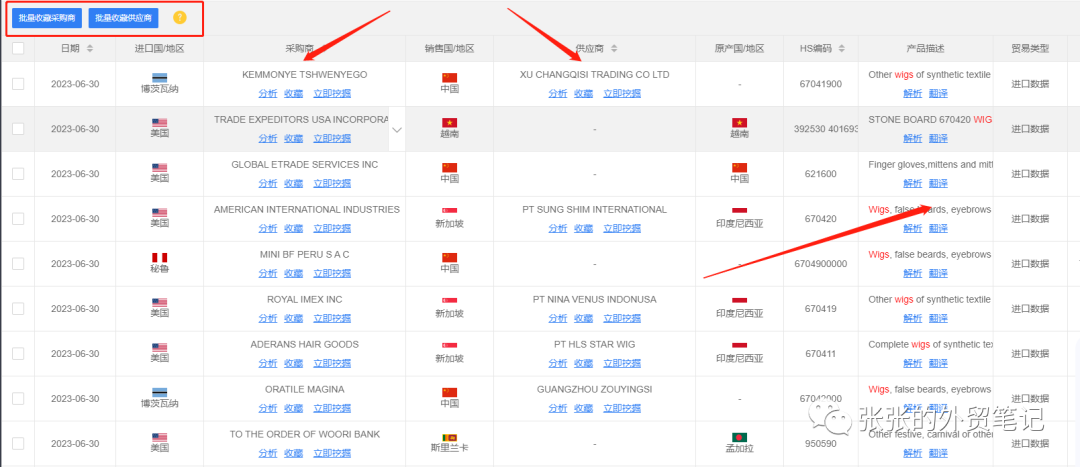Click 翻译 for Complete wigs description

[938, 363]
